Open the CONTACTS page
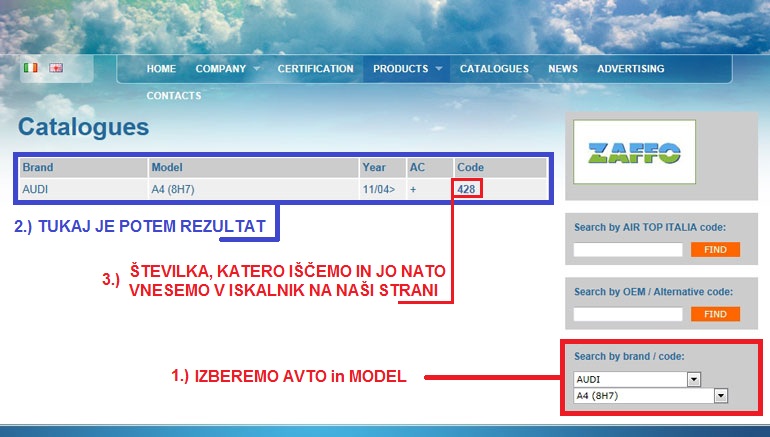Screen dimensions: 770x437 click(174, 96)
